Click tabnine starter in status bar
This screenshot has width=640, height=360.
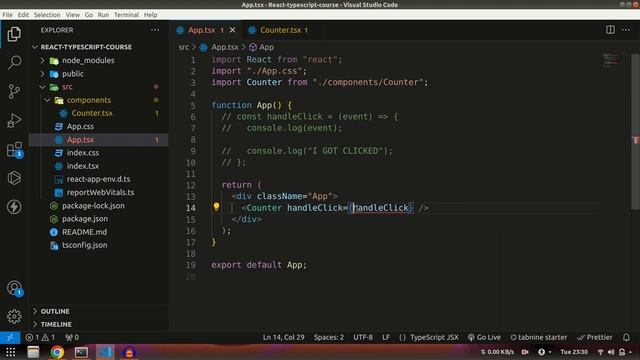tap(539, 338)
